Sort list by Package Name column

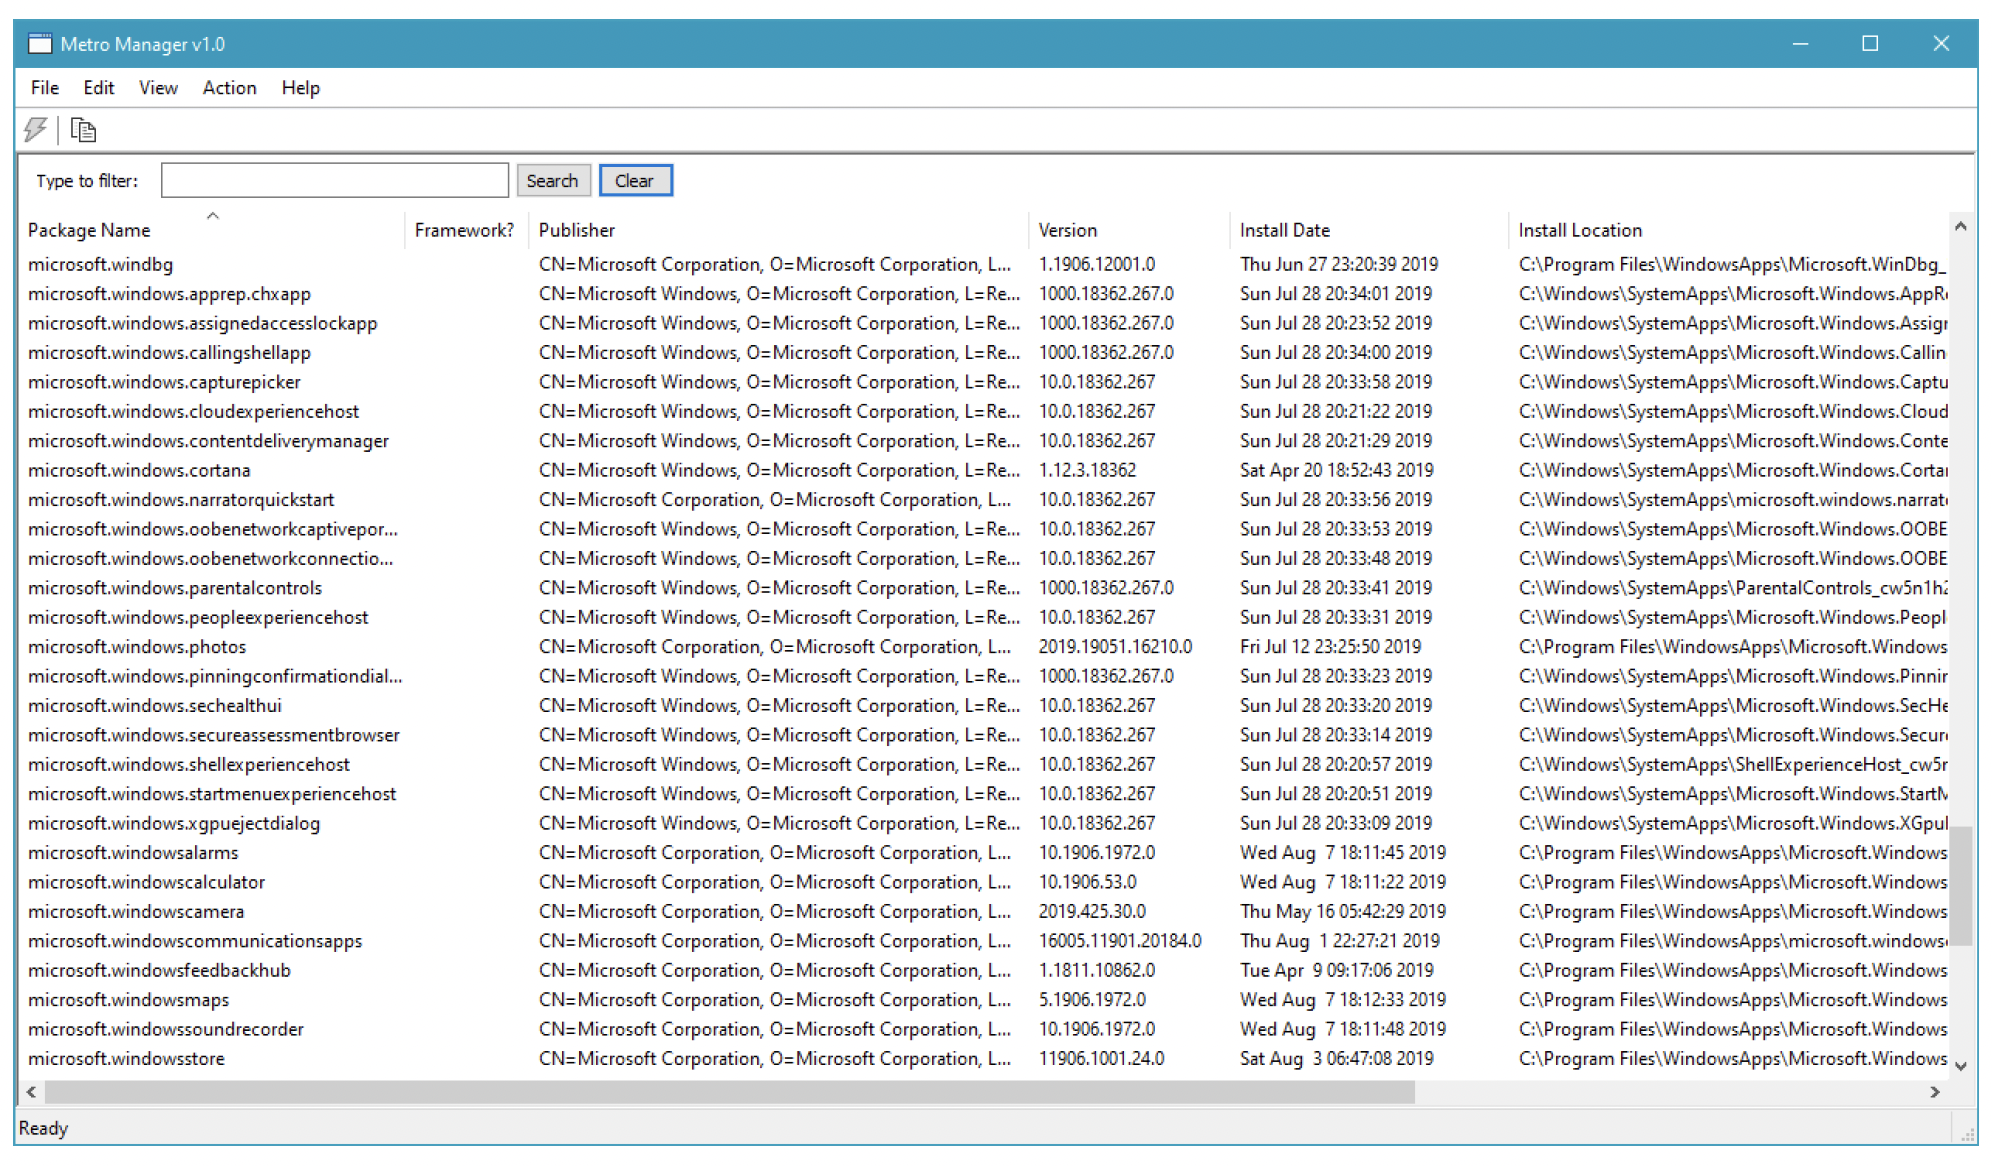pos(89,230)
